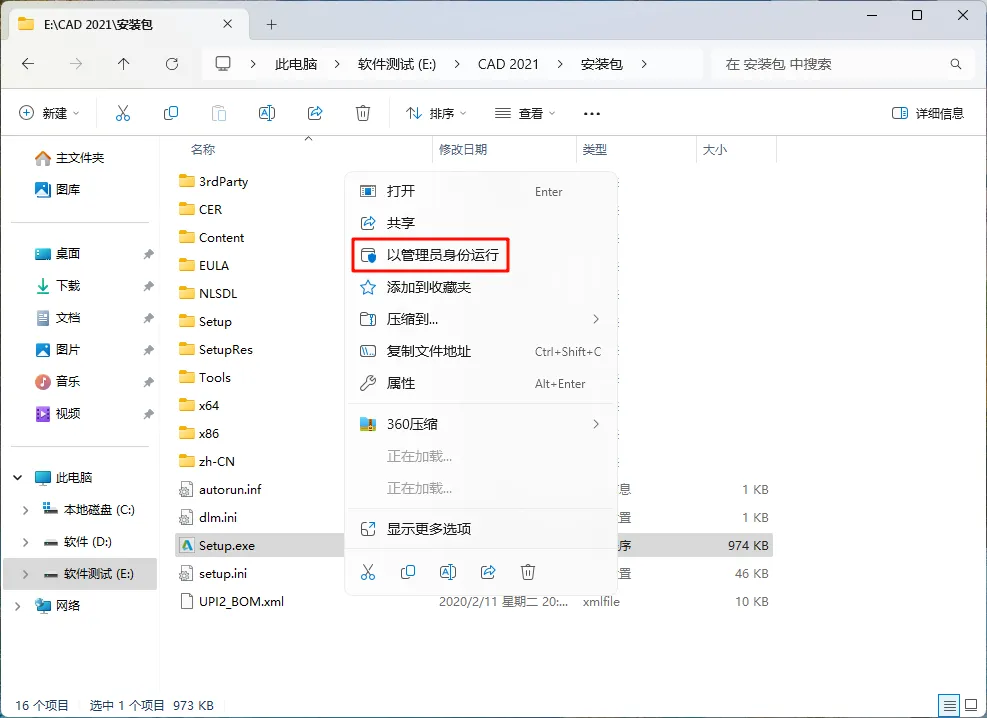The image size is (987, 718).
Task: Click the share icon at context menu bottom
Action: pos(488,572)
